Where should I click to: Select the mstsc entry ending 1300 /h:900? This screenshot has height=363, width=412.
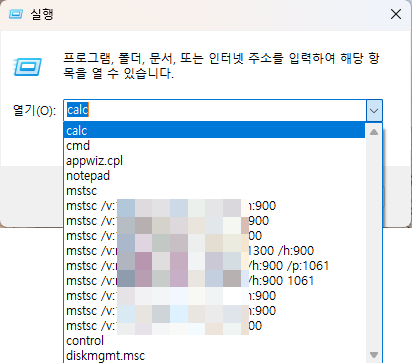214,251
